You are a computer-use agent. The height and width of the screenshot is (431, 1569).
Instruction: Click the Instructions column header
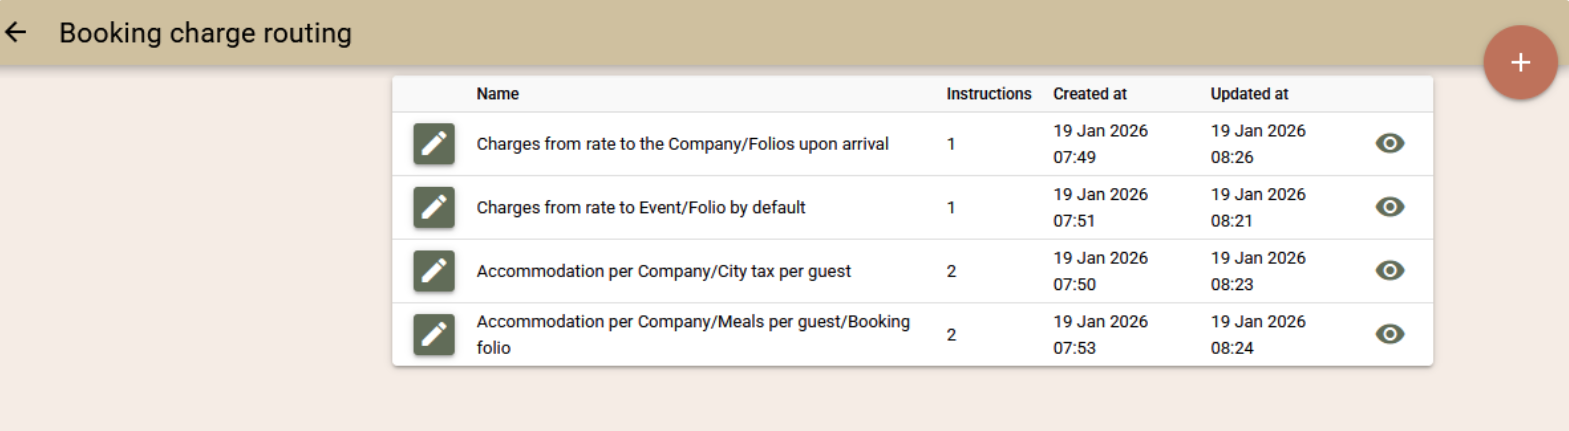coord(988,94)
